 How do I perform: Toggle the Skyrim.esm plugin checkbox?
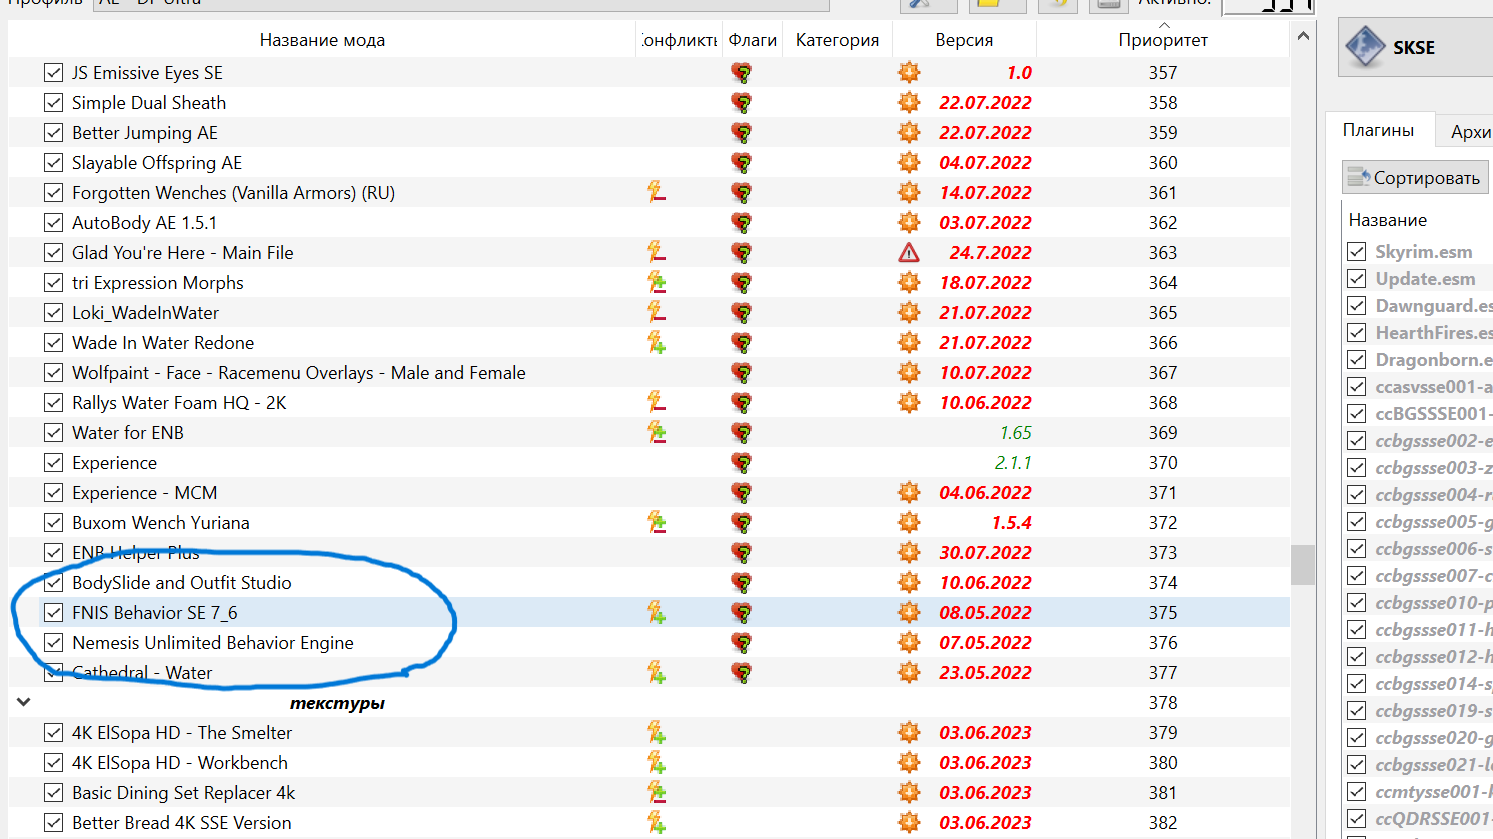coord(1357,252)
